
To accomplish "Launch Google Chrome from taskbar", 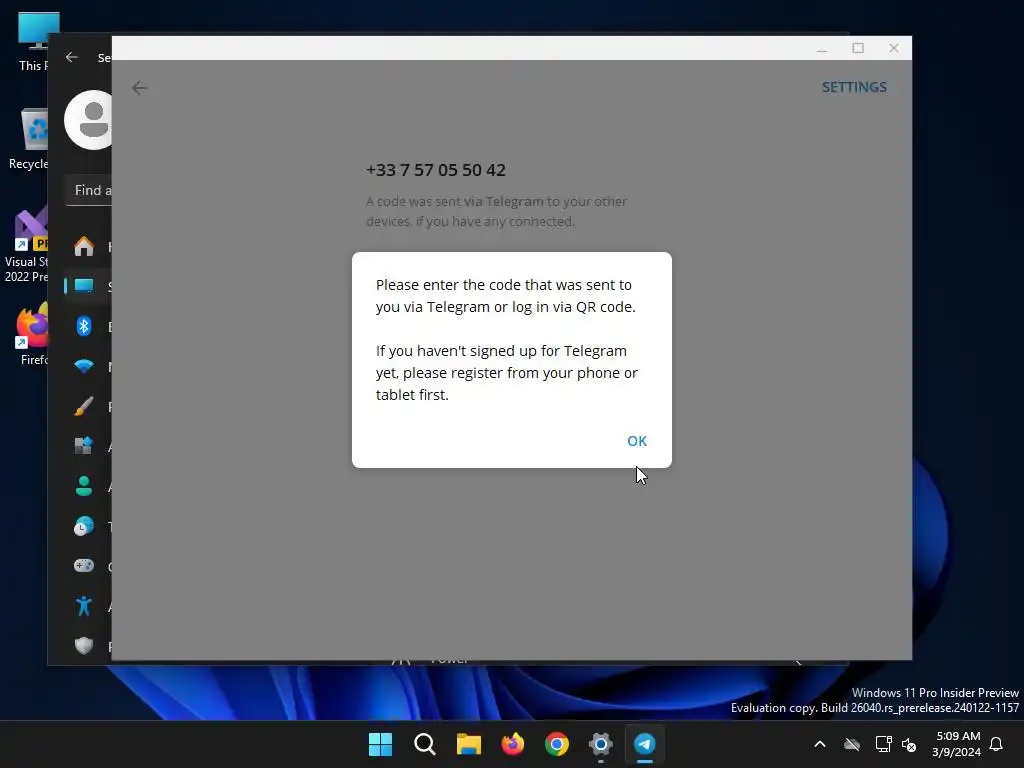I will click(556, 744).
